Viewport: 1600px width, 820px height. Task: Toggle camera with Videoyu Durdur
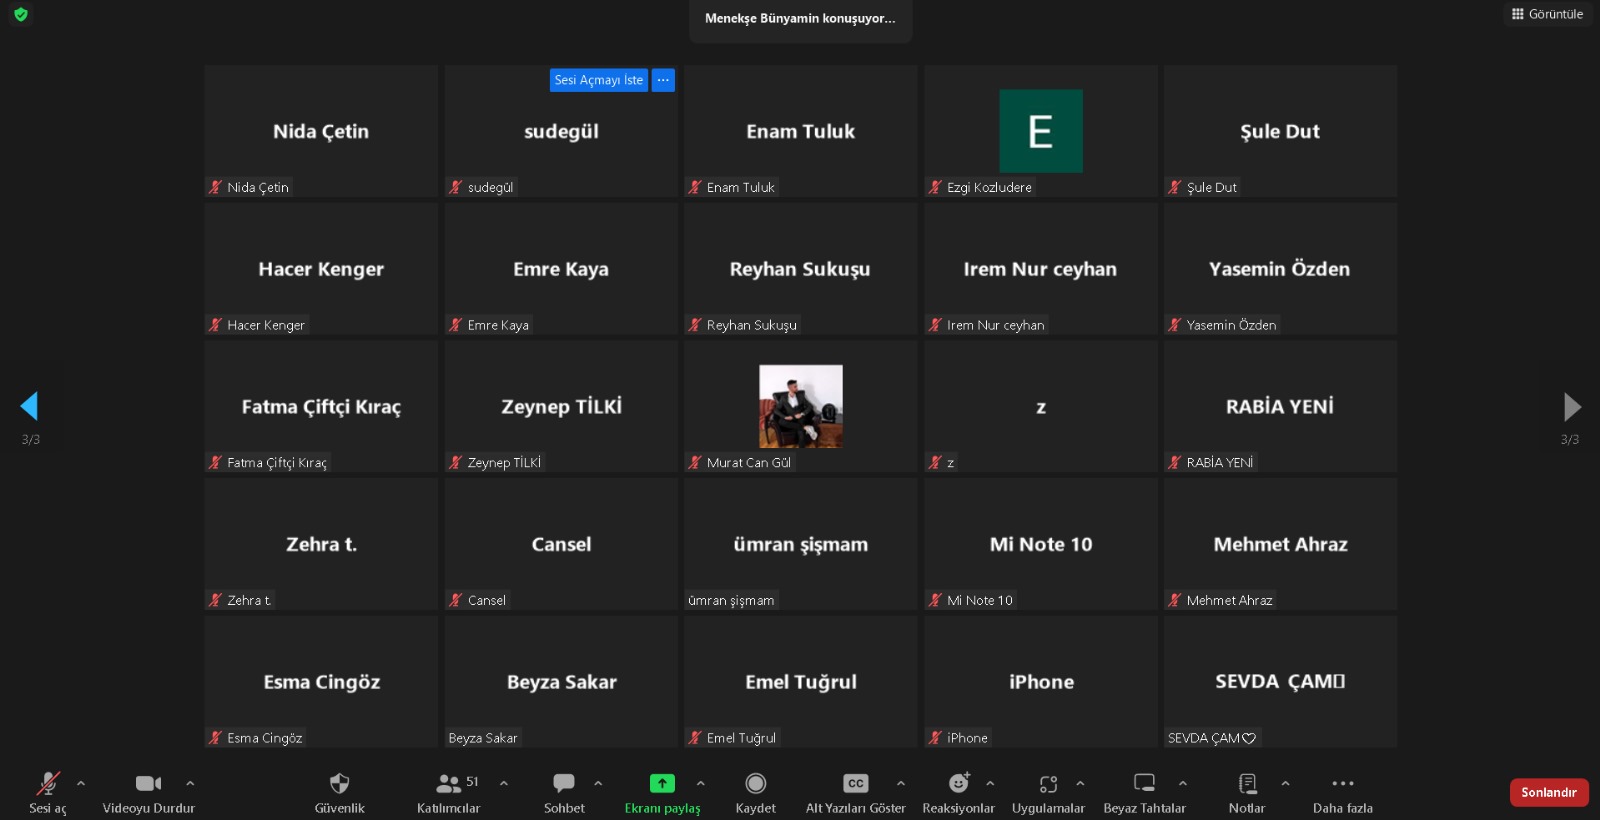(x=148, y=784)
